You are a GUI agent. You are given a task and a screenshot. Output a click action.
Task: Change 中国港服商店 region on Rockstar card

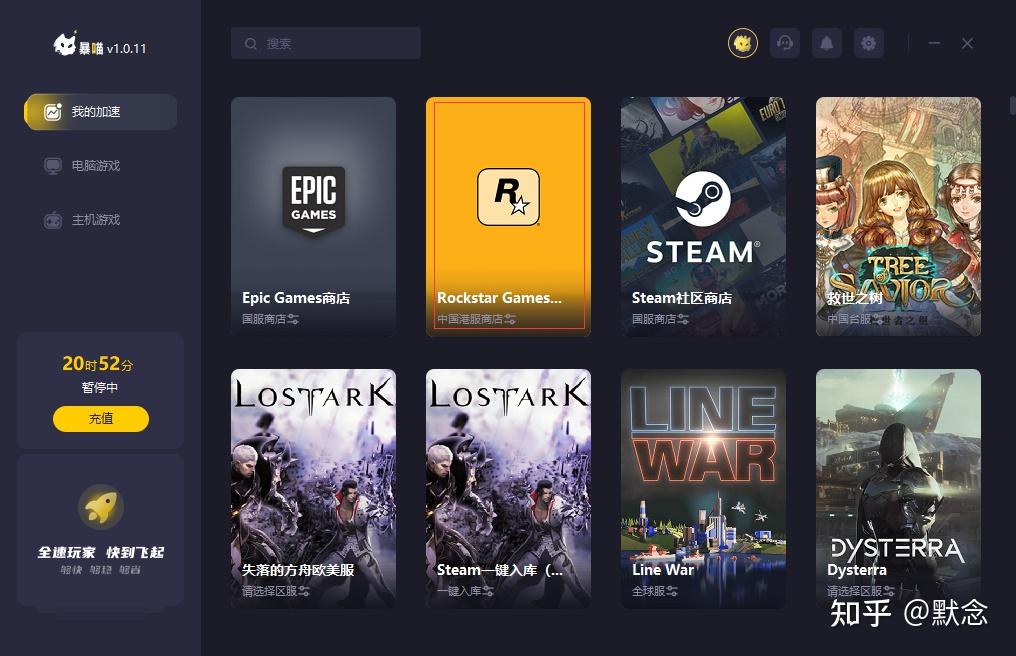coord(510,319)
